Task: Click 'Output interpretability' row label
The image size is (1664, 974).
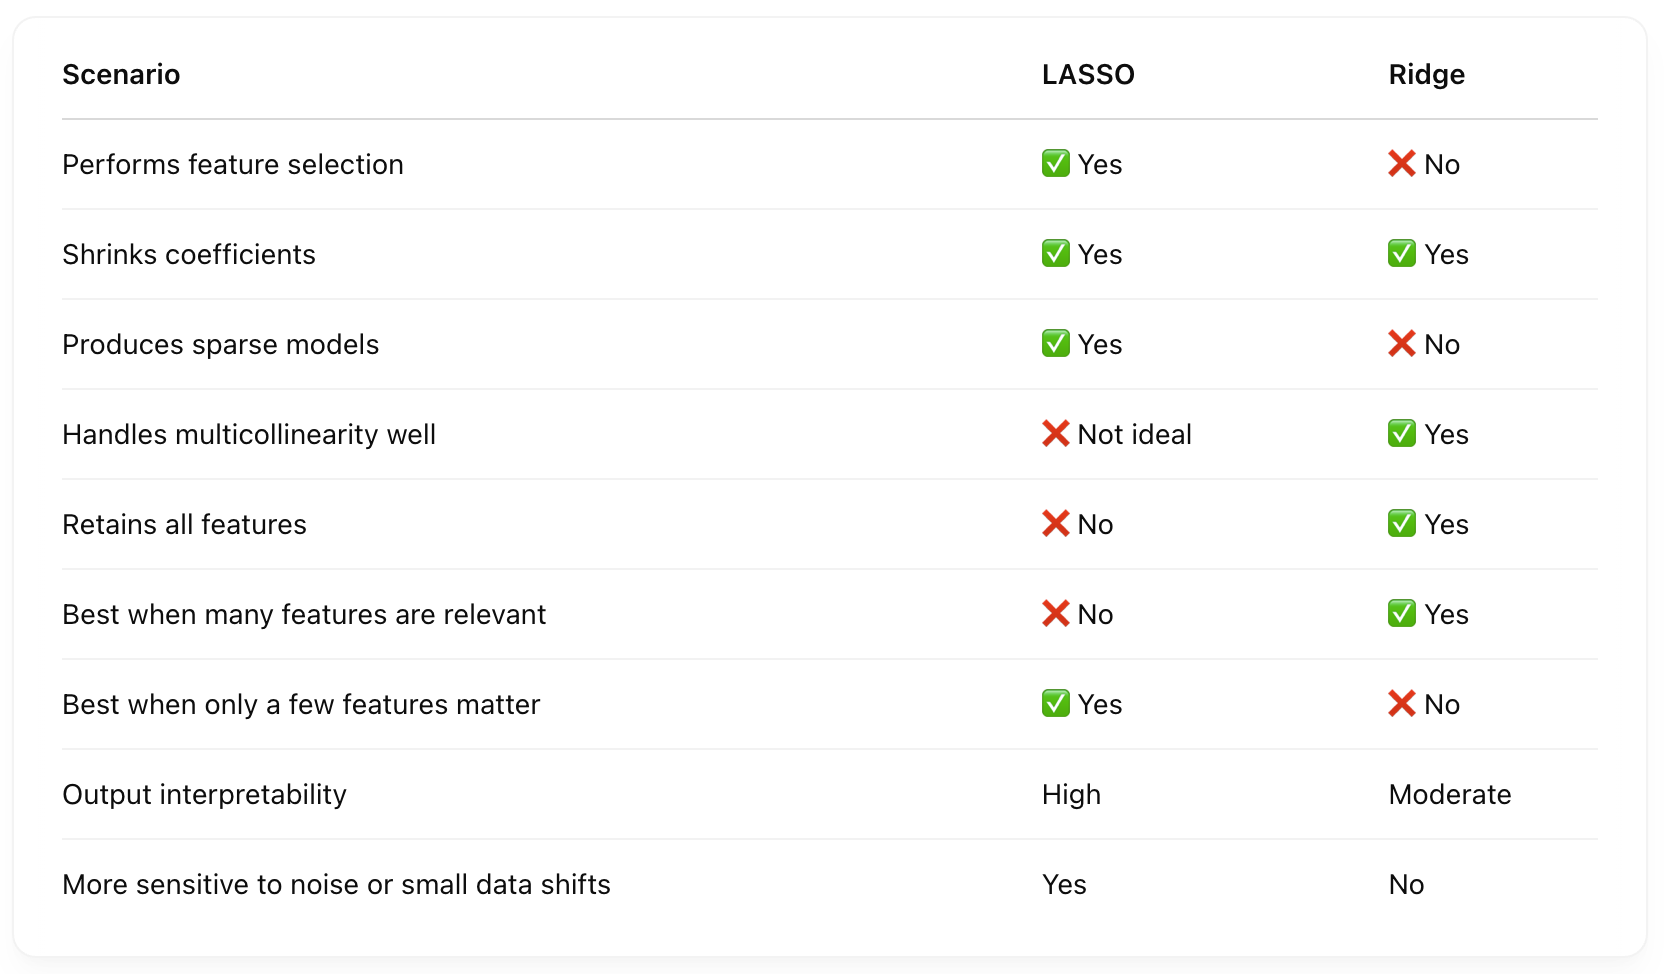Action: pos(204,795)
